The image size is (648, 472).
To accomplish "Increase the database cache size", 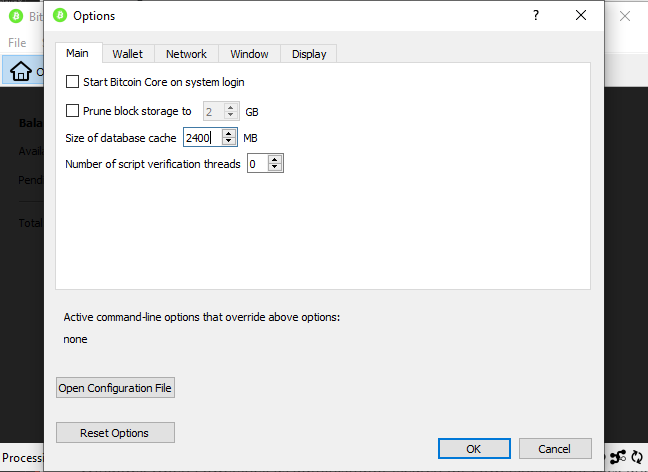I will click(229, 133).
